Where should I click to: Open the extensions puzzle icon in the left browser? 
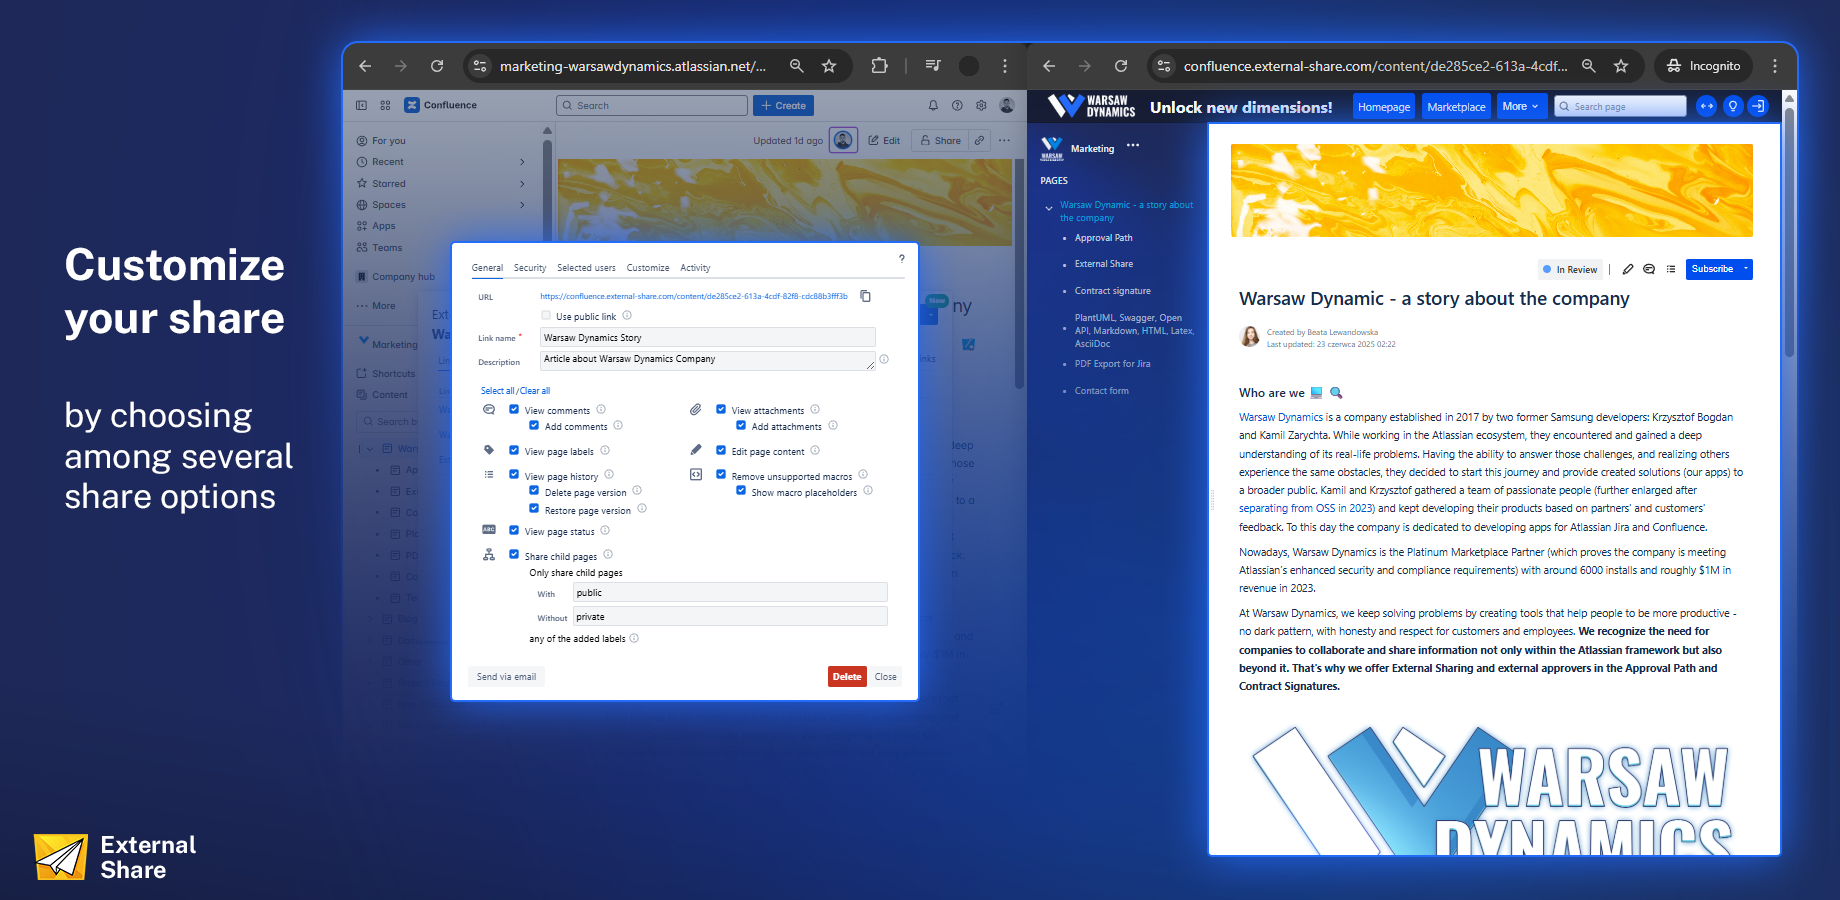coord(879,66)
